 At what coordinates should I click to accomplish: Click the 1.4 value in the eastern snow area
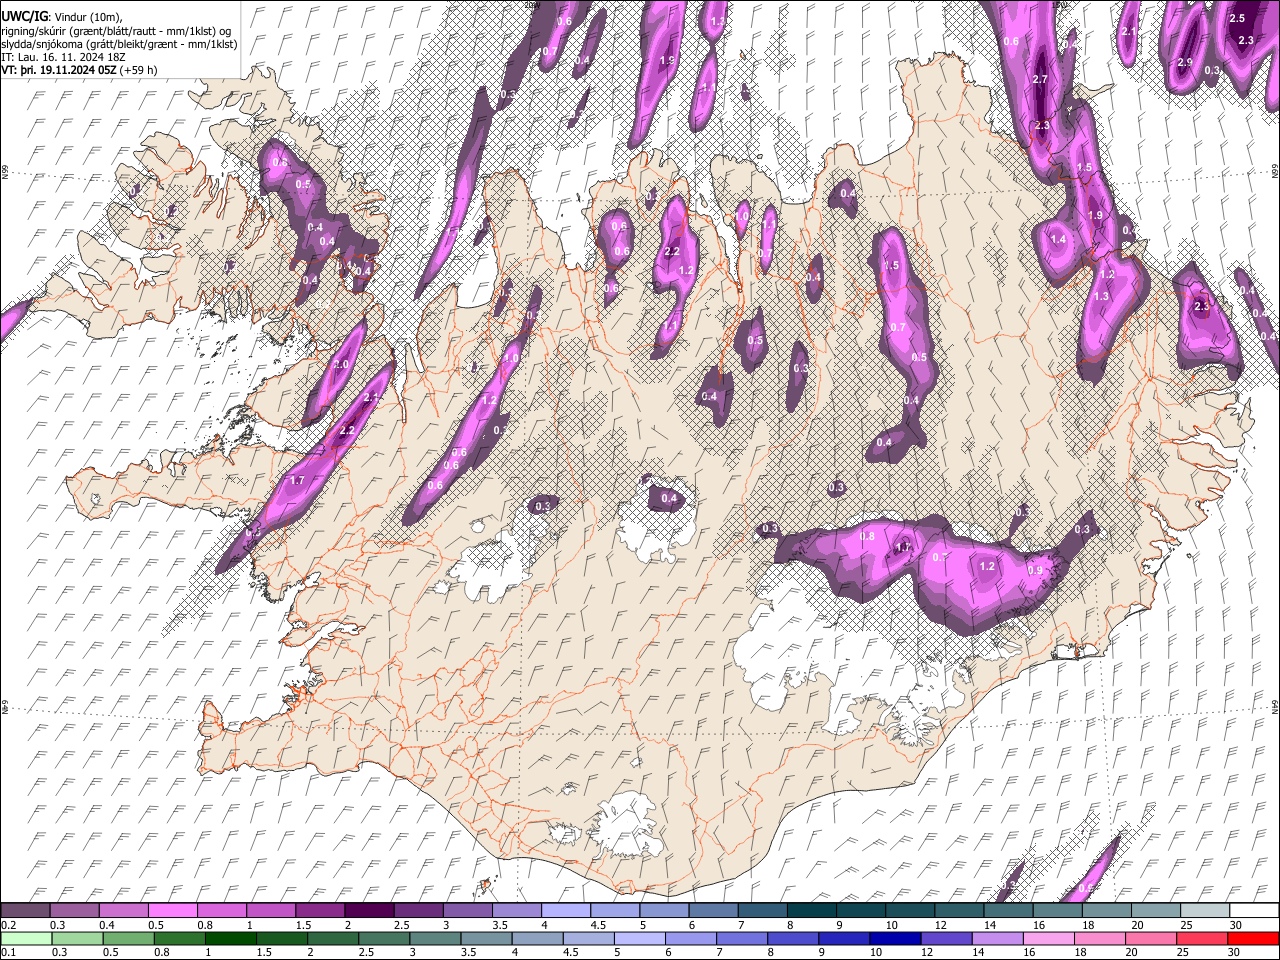(x=1058, y=240)
